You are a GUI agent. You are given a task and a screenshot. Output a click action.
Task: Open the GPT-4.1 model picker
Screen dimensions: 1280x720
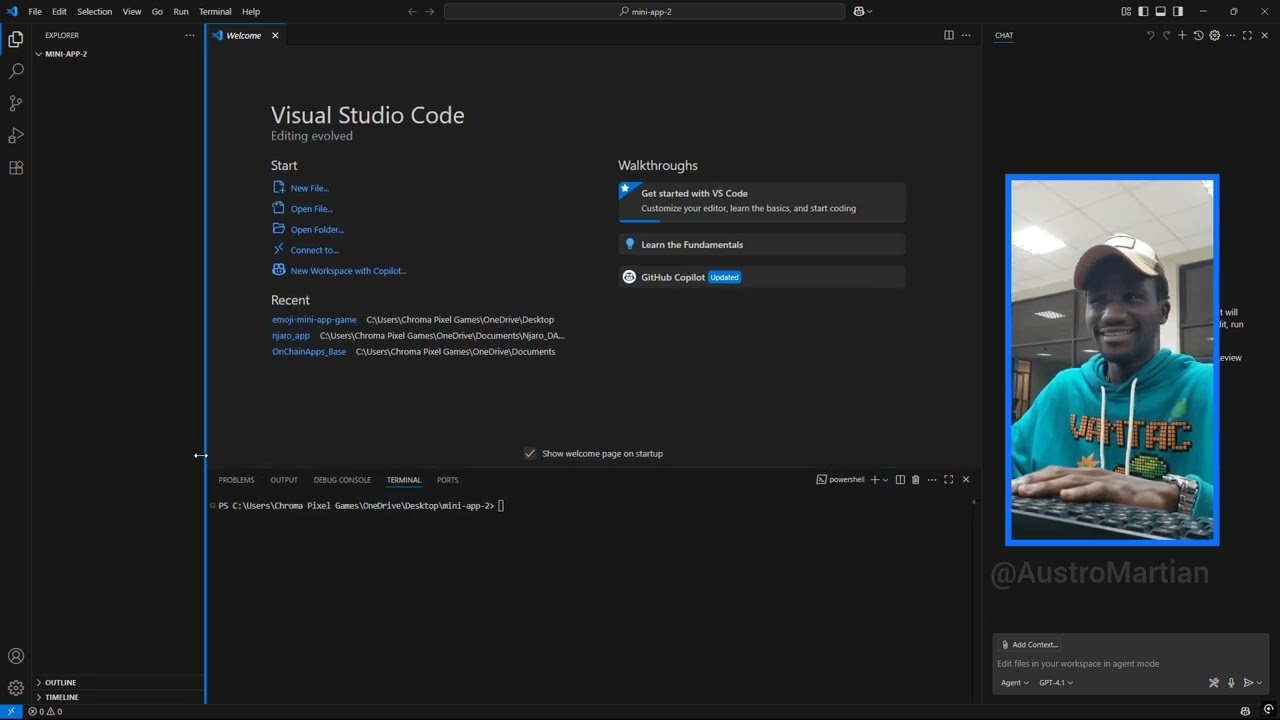[x=1055, y=682]
